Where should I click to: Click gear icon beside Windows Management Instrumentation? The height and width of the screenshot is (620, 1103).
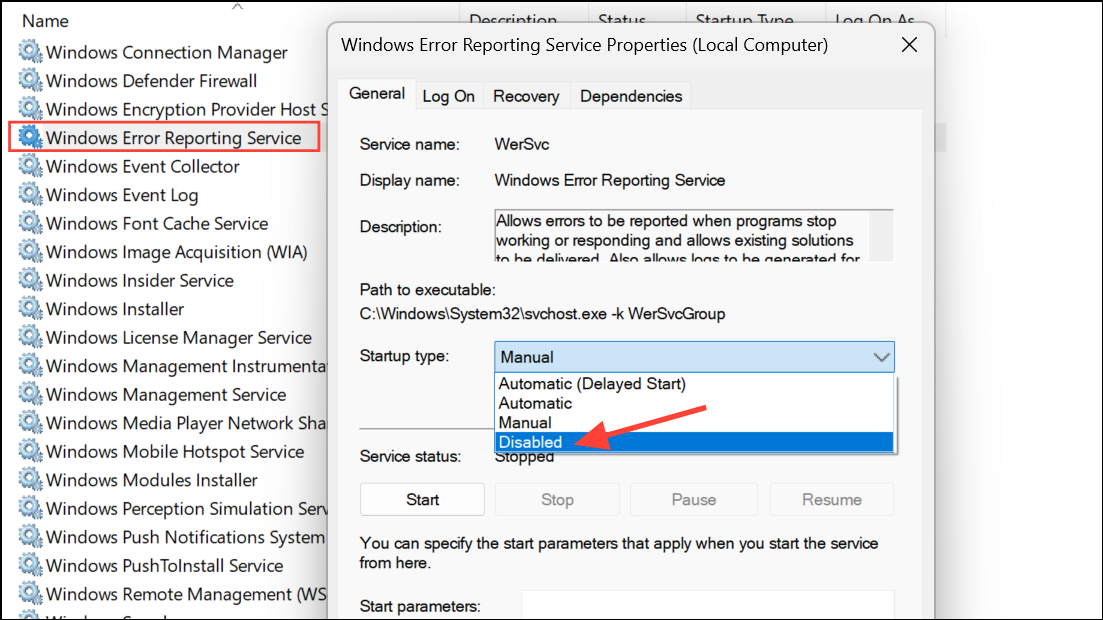(x=30, y=365)
